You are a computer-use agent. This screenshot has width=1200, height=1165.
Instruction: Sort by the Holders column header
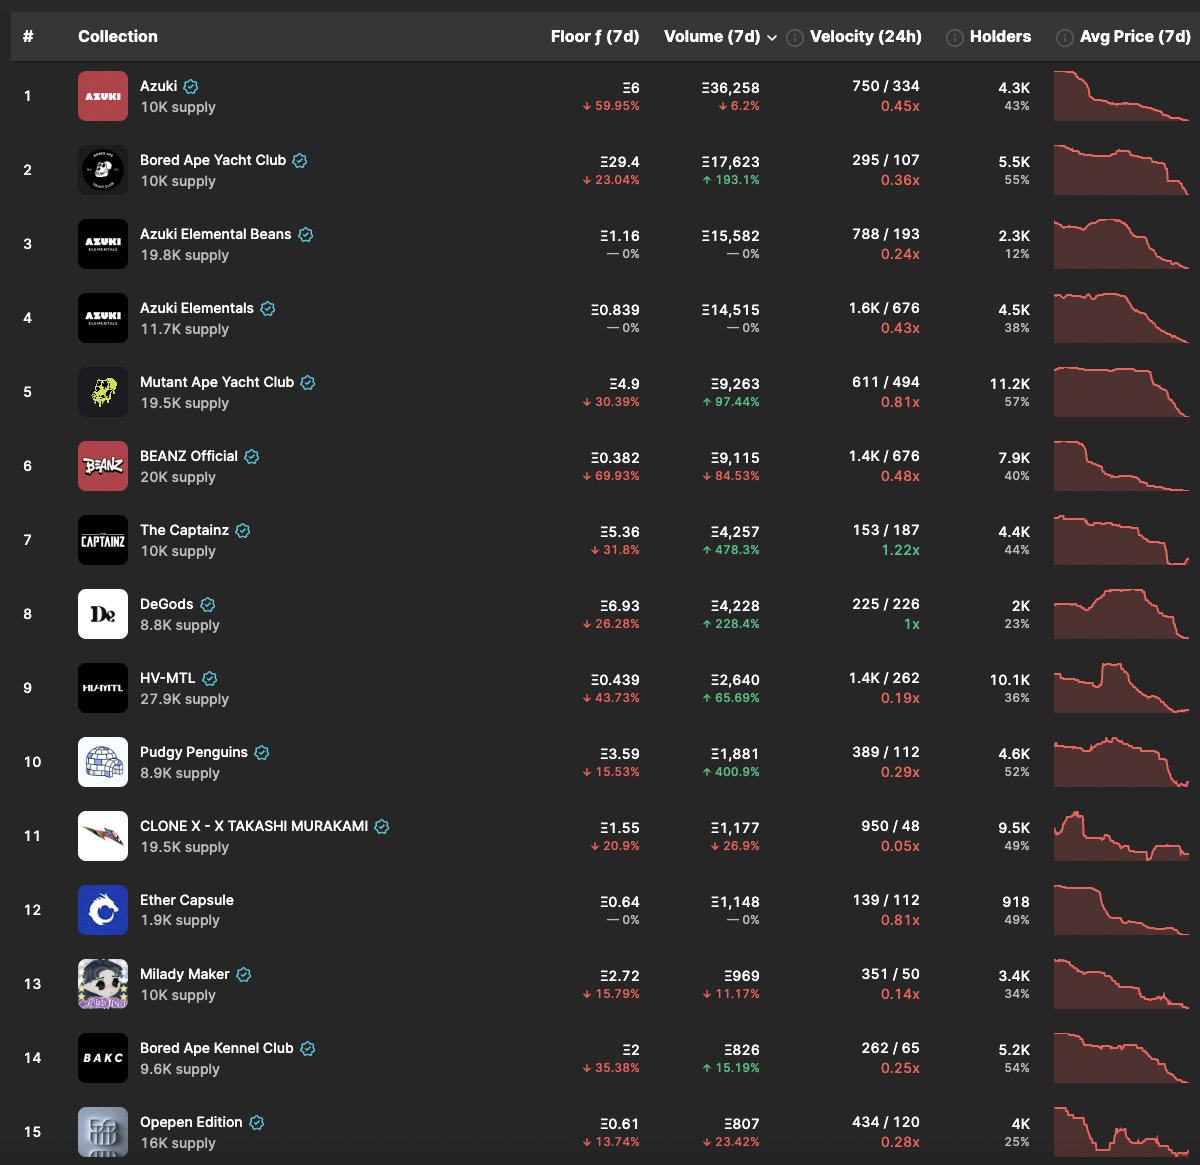click(1000, 36)
